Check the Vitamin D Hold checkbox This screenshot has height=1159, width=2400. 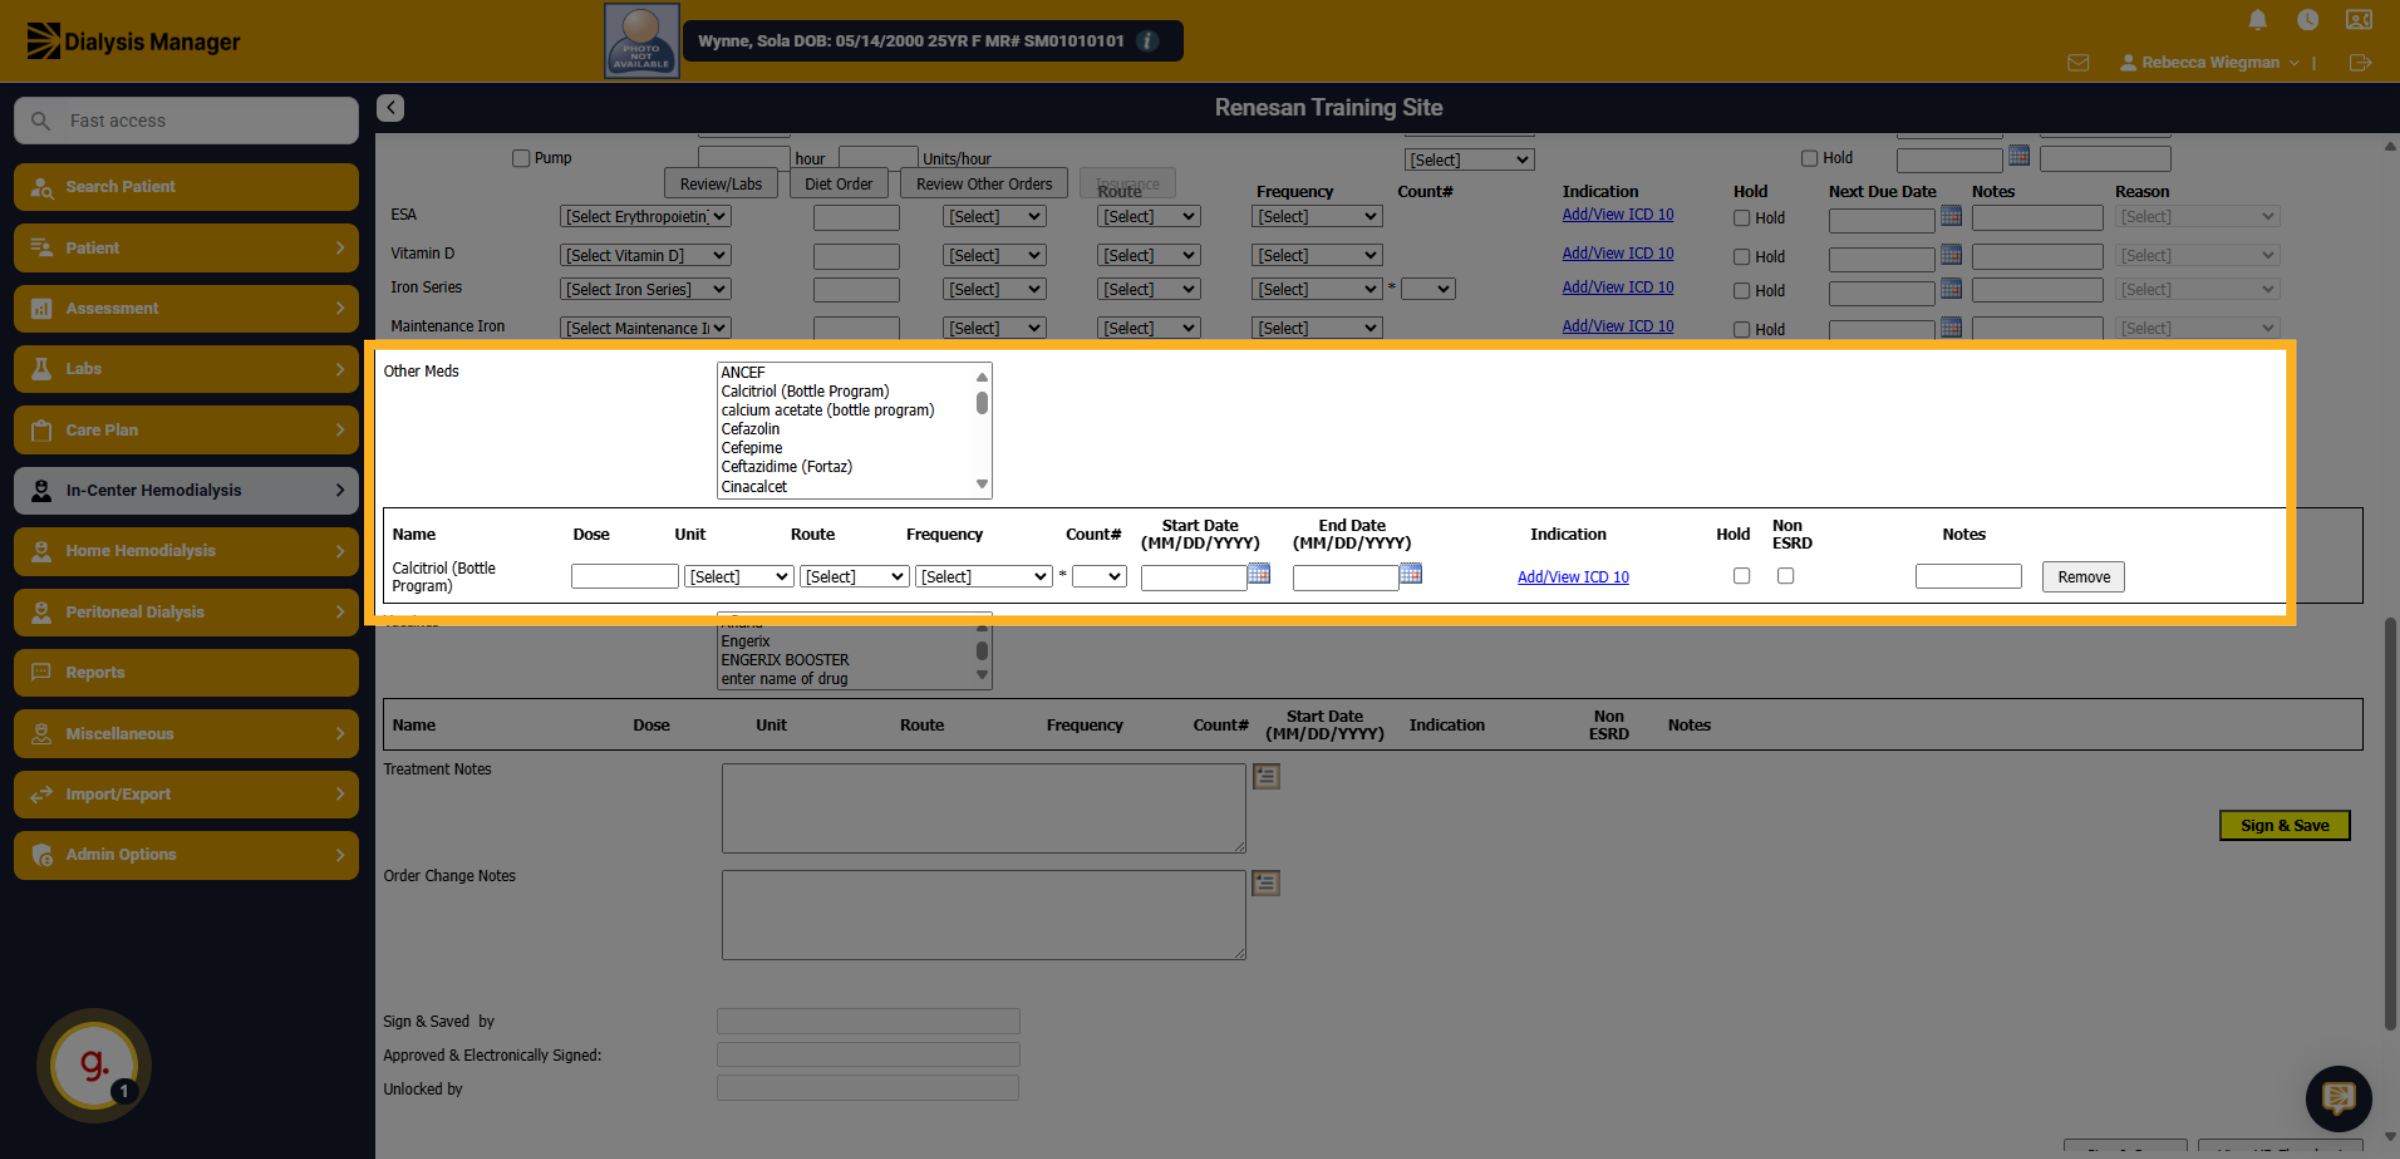click(1742, 257)
